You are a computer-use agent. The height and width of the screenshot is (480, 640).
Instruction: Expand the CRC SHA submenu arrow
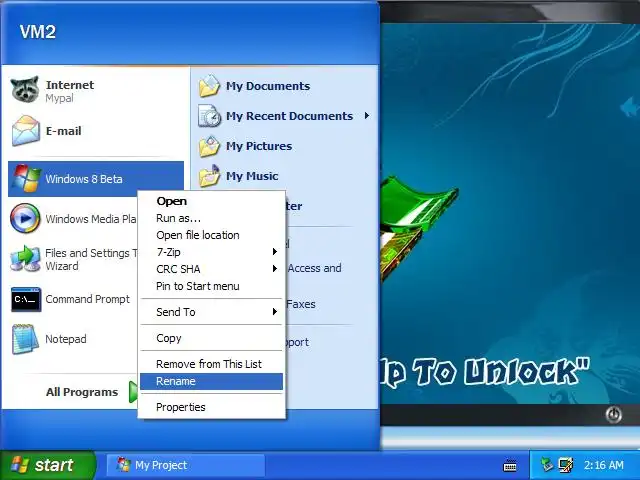275,269
